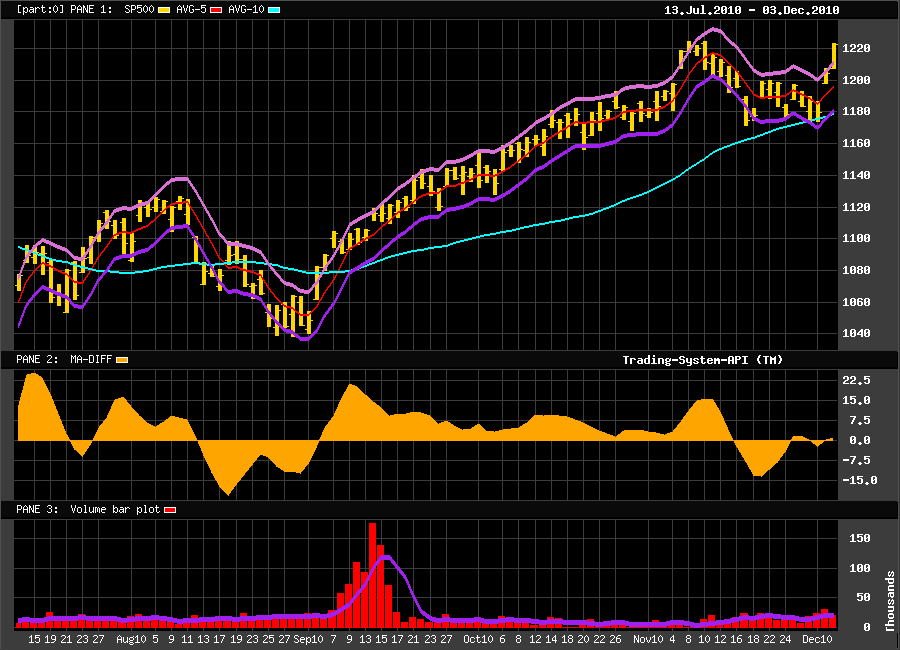Click the red Volume bar plot legend swatch
This screenshot has height=650, width=900.
pyautogui.click(x=170, y=510)
